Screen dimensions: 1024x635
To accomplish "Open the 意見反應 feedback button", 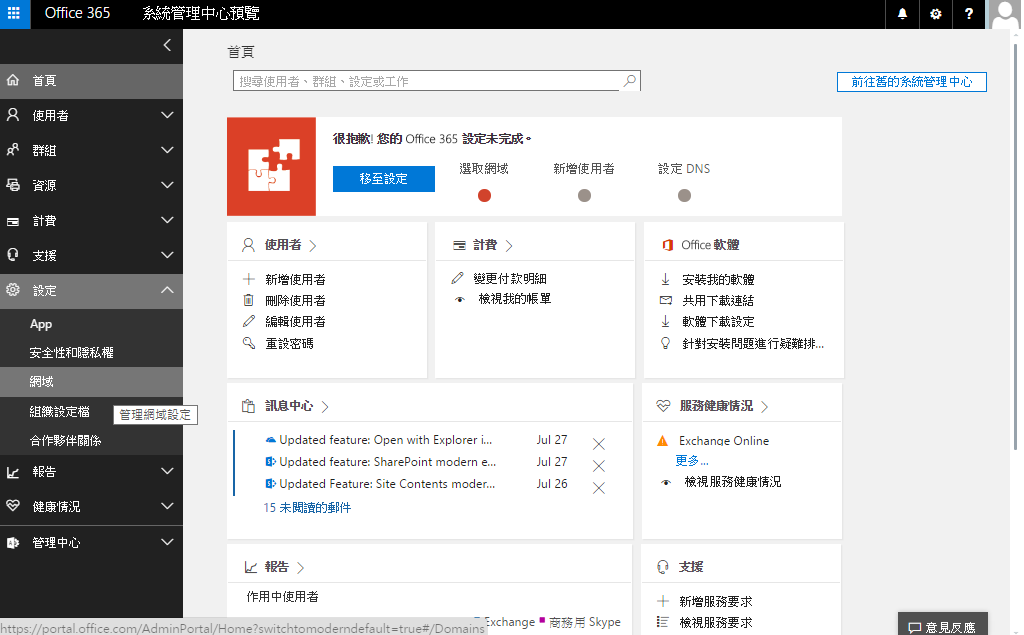I will [x=942, y=626].
